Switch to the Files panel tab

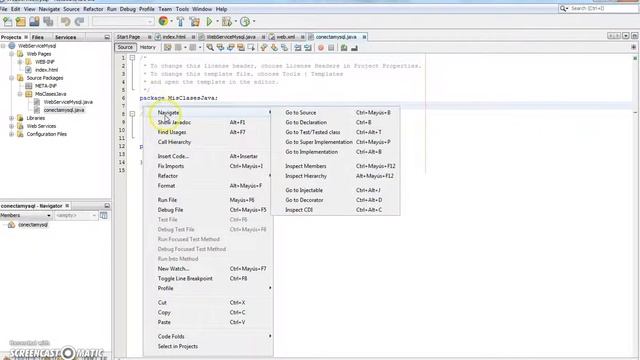pos(38,37)
